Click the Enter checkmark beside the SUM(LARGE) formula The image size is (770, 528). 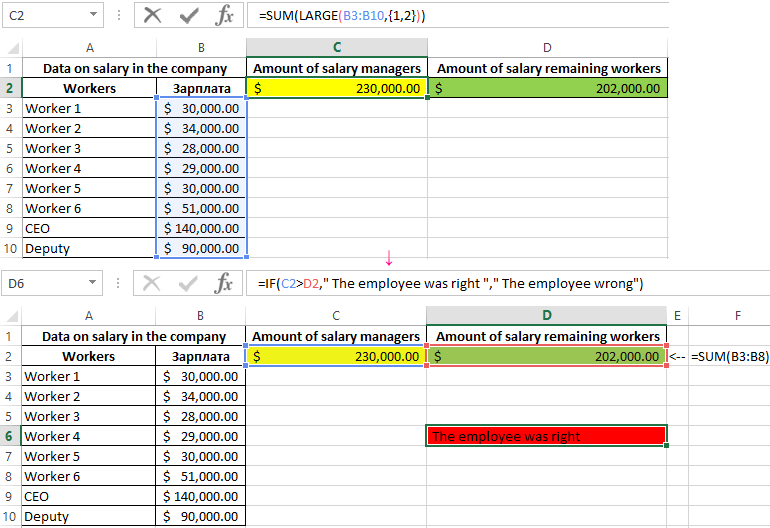point(188,15)
